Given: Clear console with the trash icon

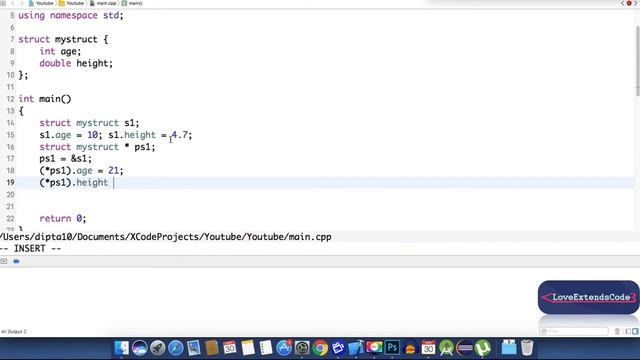Looking at the screenshot, I should pos(617,331).
